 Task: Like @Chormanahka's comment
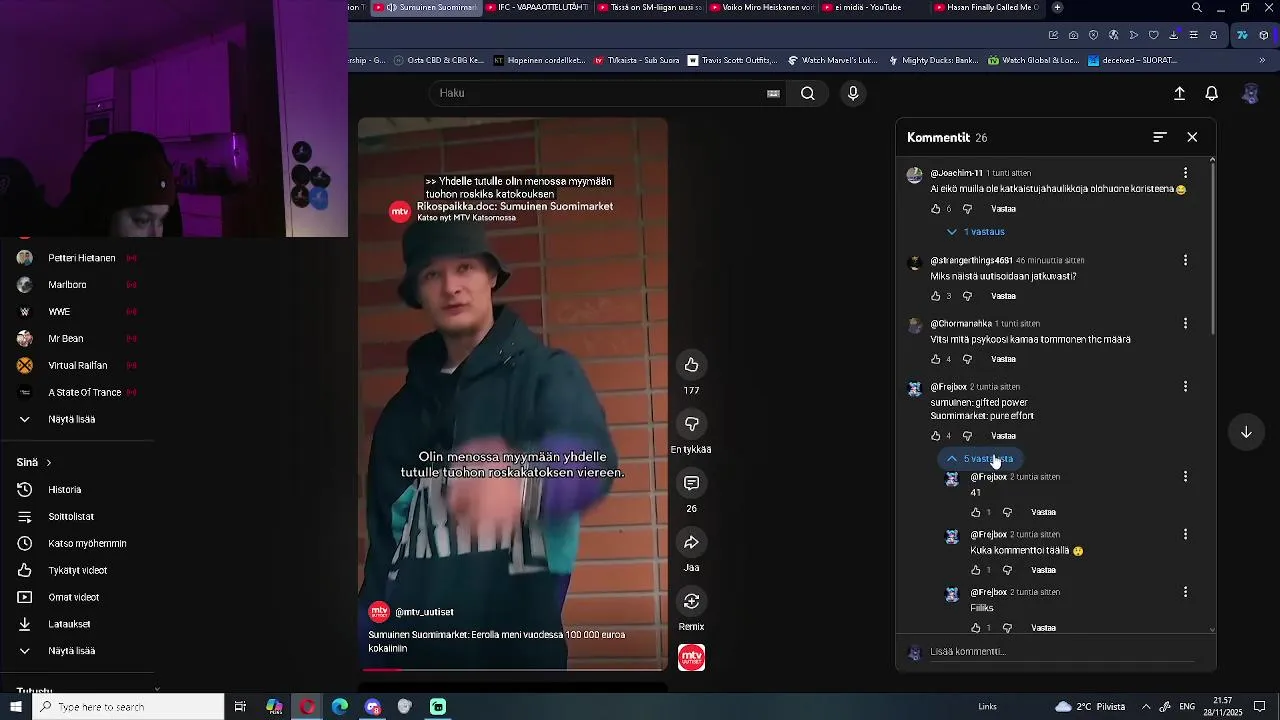point(936,359)
